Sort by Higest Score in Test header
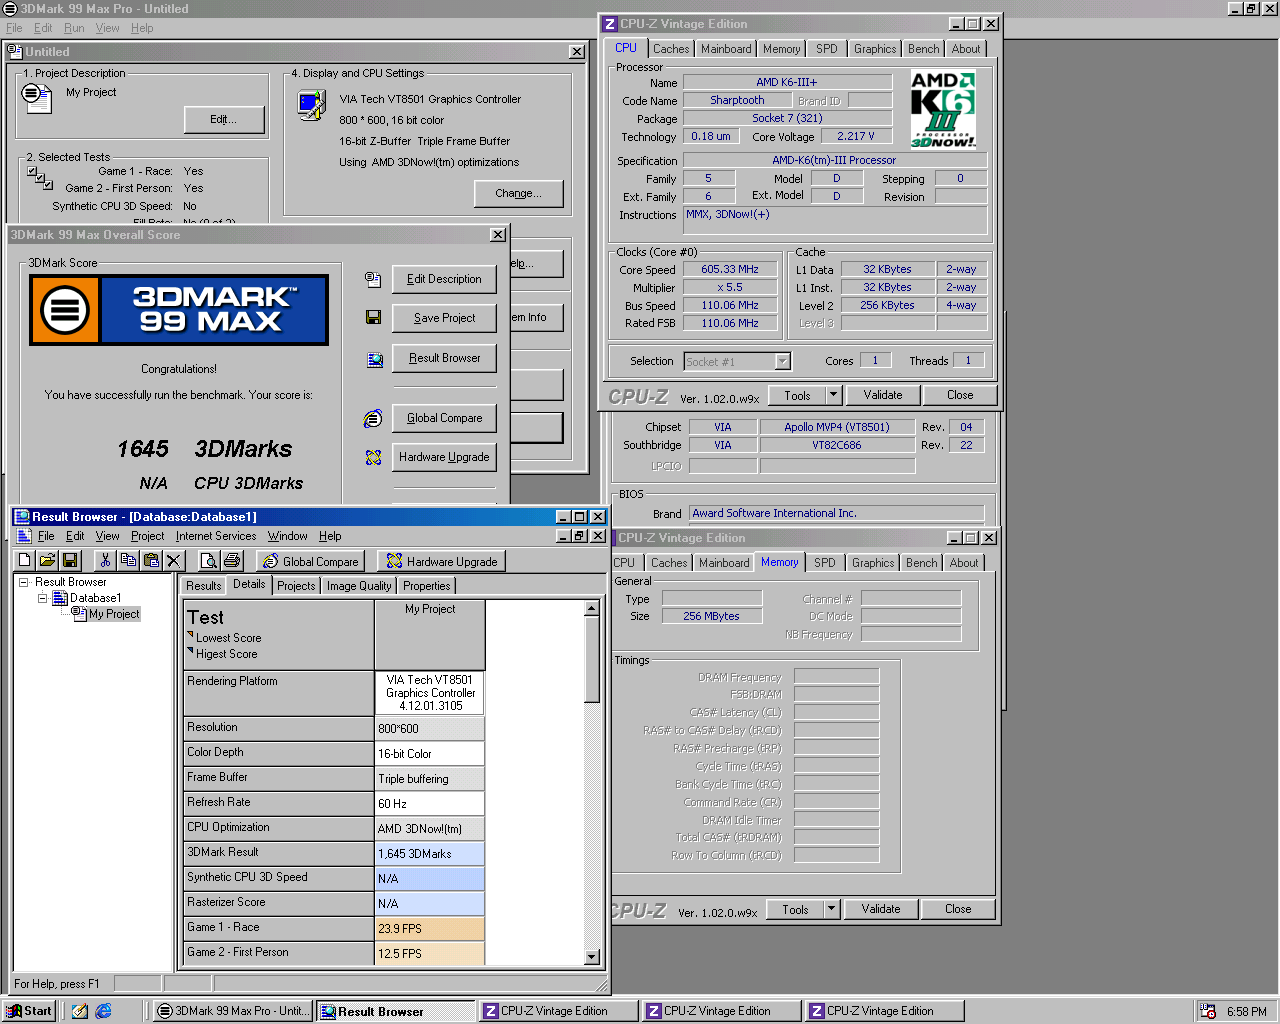Image resolution: width=1280 pixels, height=1024 pixels. click(226, 654)
